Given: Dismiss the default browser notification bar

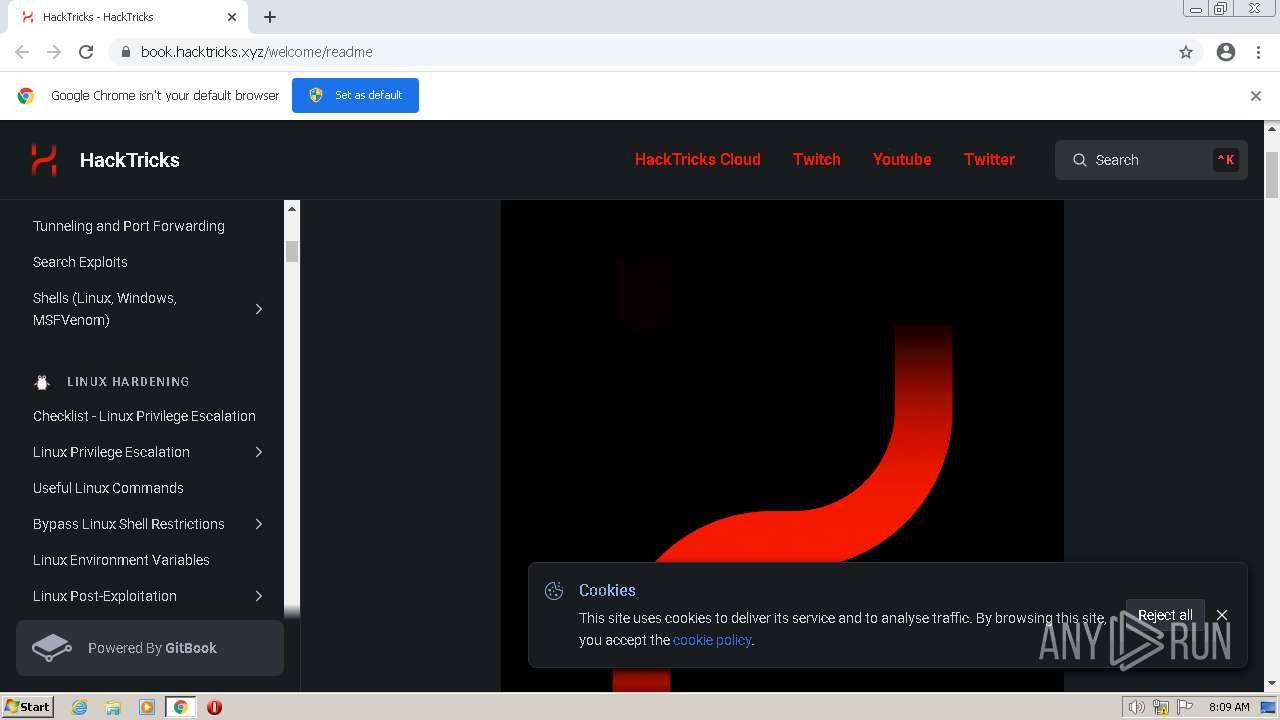Looking at the screenshot, I should click(1256, 96).
